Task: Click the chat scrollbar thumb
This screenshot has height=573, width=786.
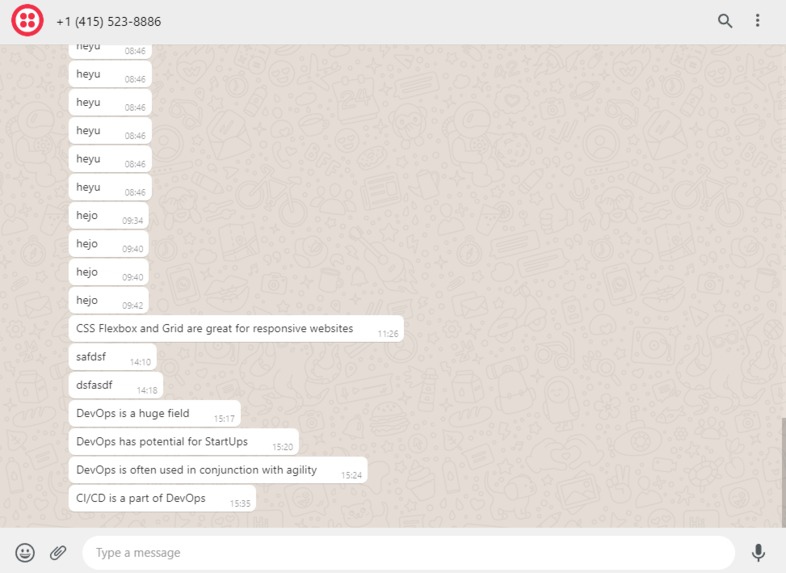Action: pyautogui.click(x=783, y=472)
